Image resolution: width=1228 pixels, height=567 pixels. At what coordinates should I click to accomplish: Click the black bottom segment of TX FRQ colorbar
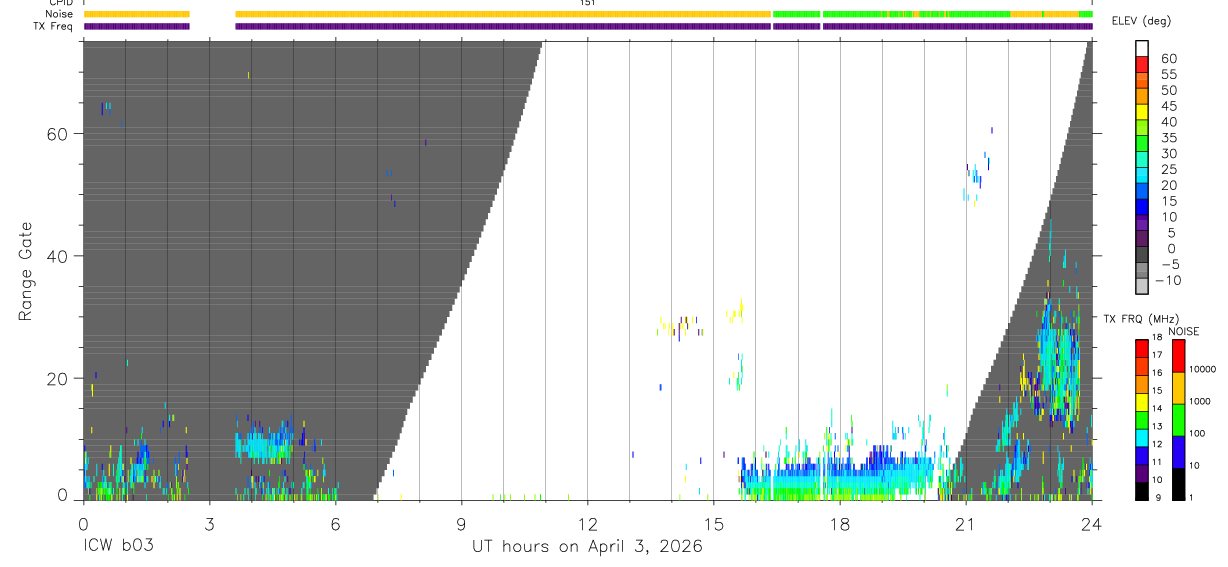1142,491
